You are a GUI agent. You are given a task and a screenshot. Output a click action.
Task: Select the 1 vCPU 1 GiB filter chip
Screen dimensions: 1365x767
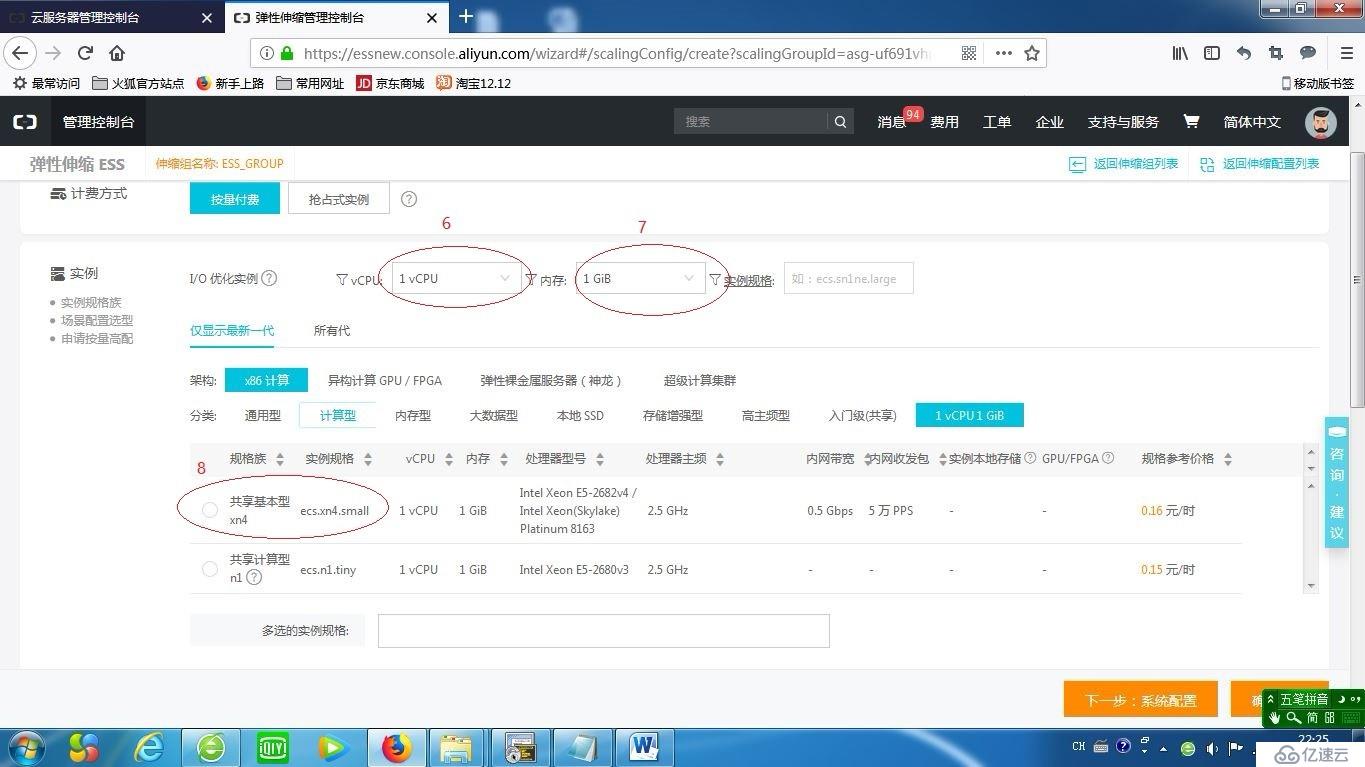[x=970, y=415]
